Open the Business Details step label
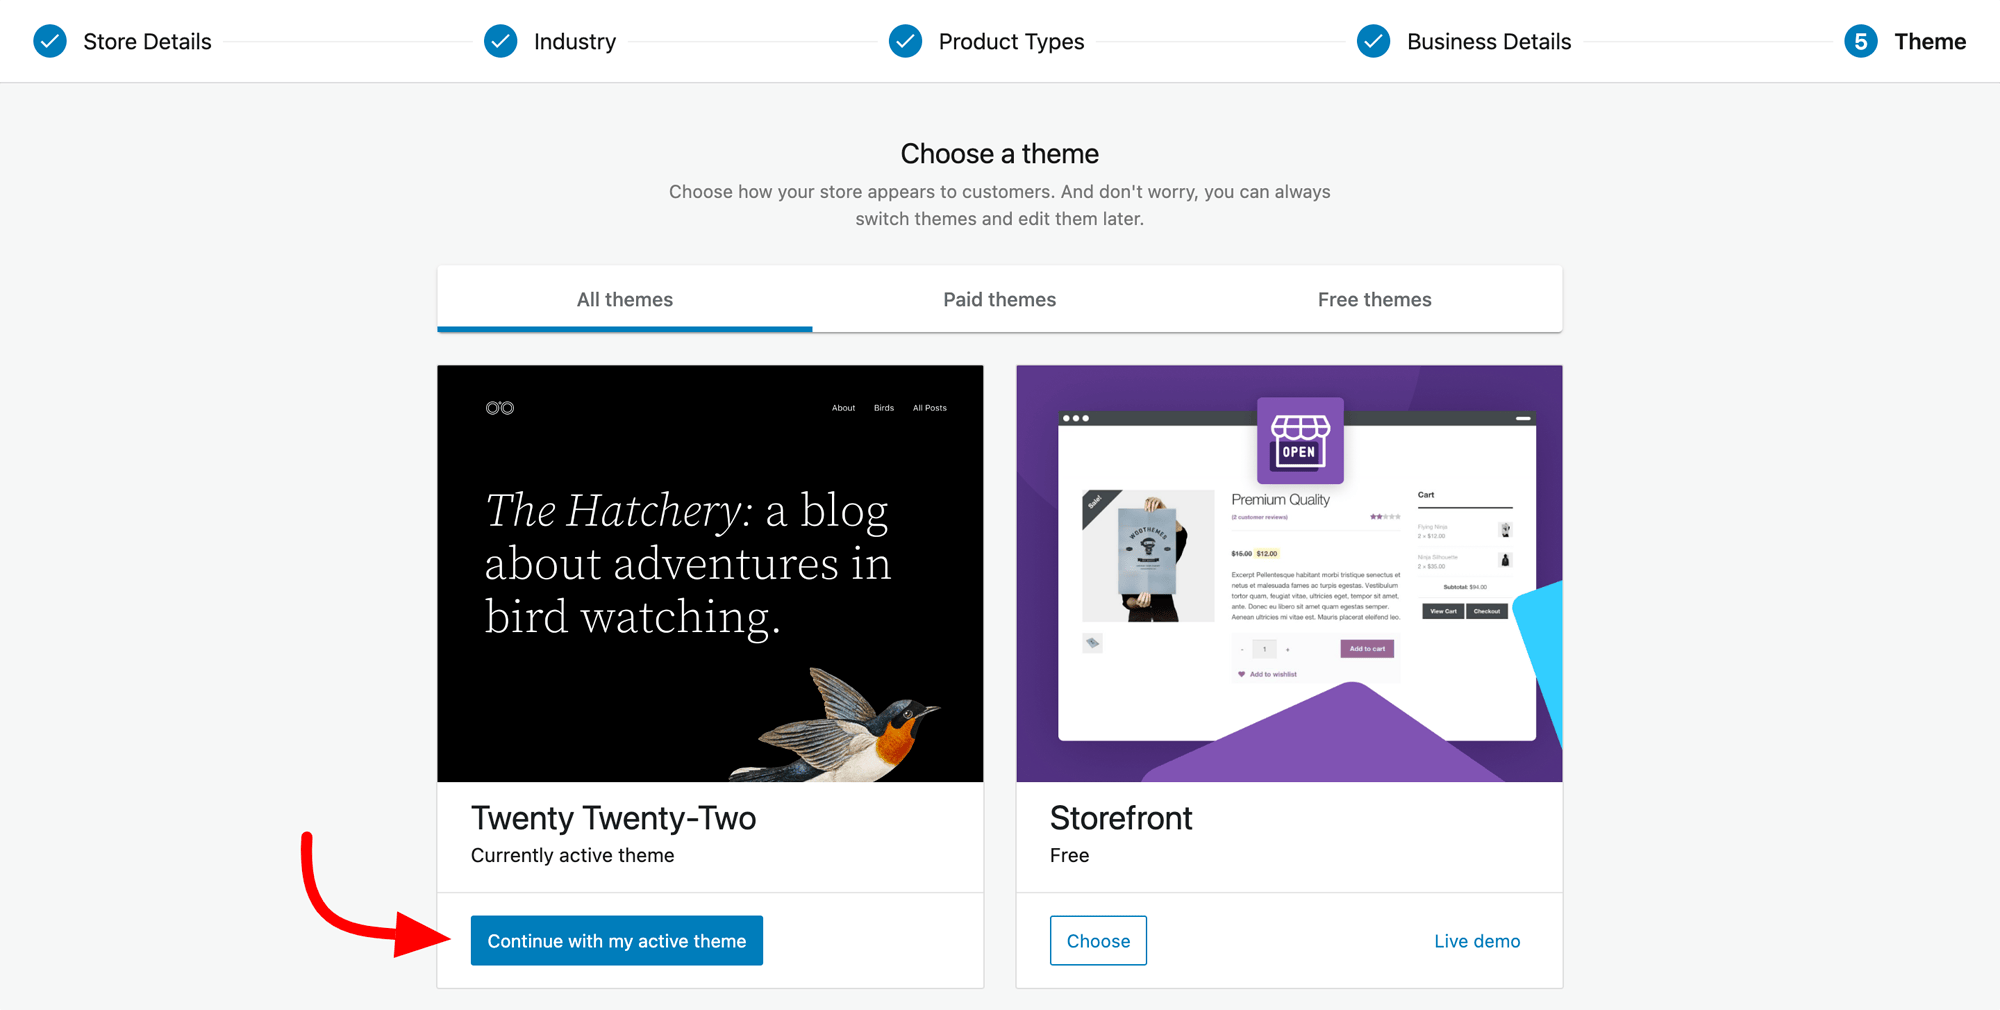 (1489, 41)
